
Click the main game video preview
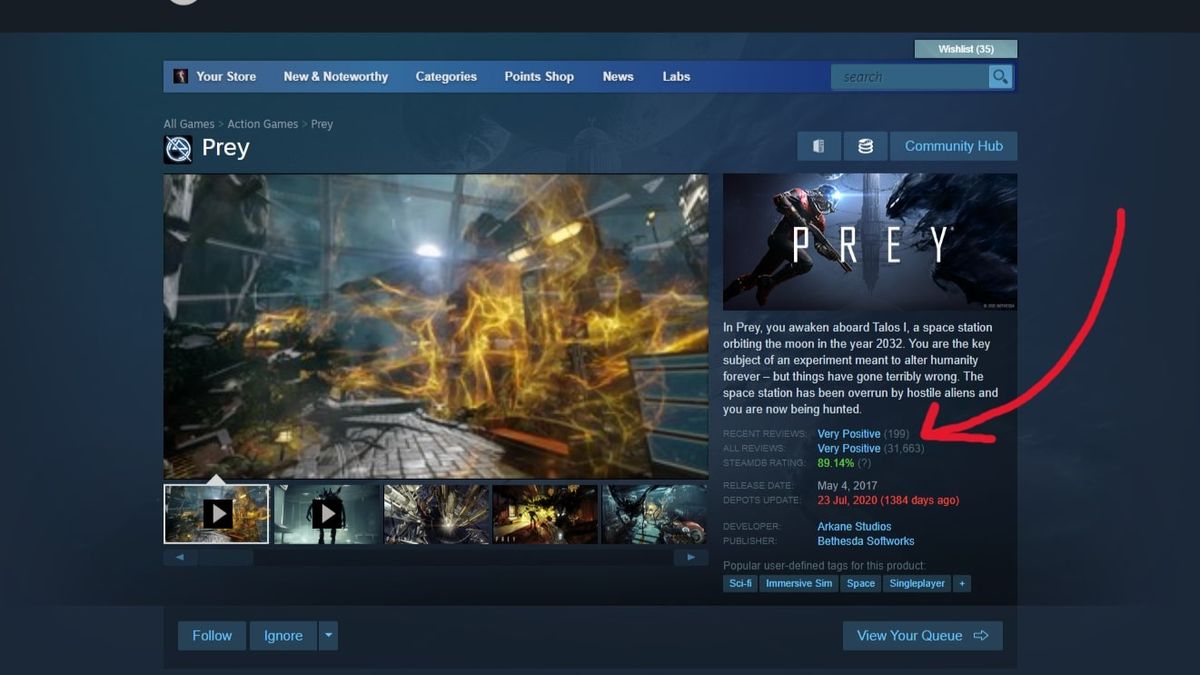436,326
